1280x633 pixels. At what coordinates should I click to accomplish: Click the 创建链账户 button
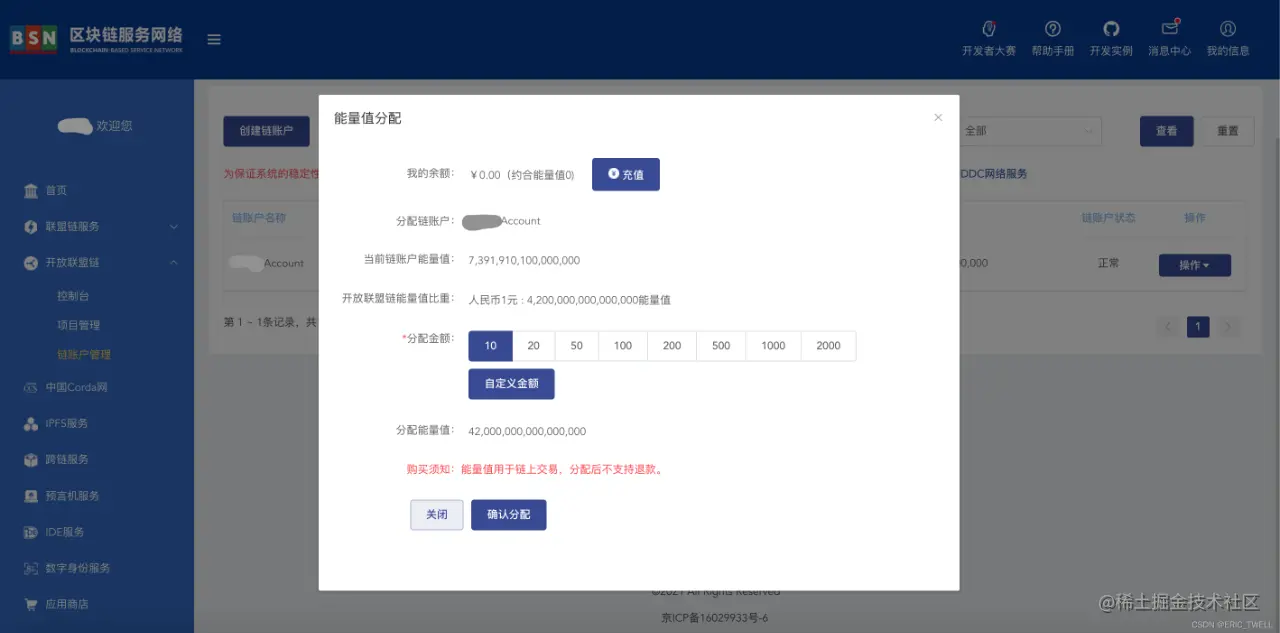pyautogui.click(x=266, y=131)
